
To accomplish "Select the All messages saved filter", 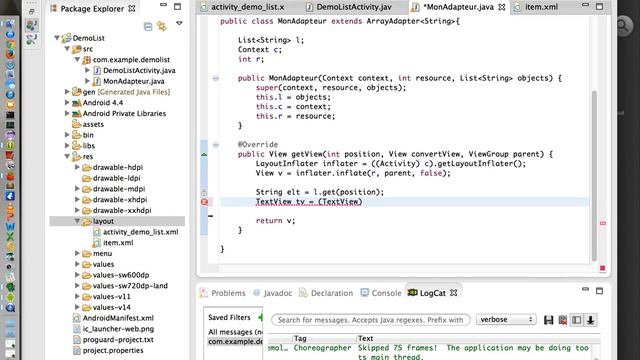I will click(235, 332).
